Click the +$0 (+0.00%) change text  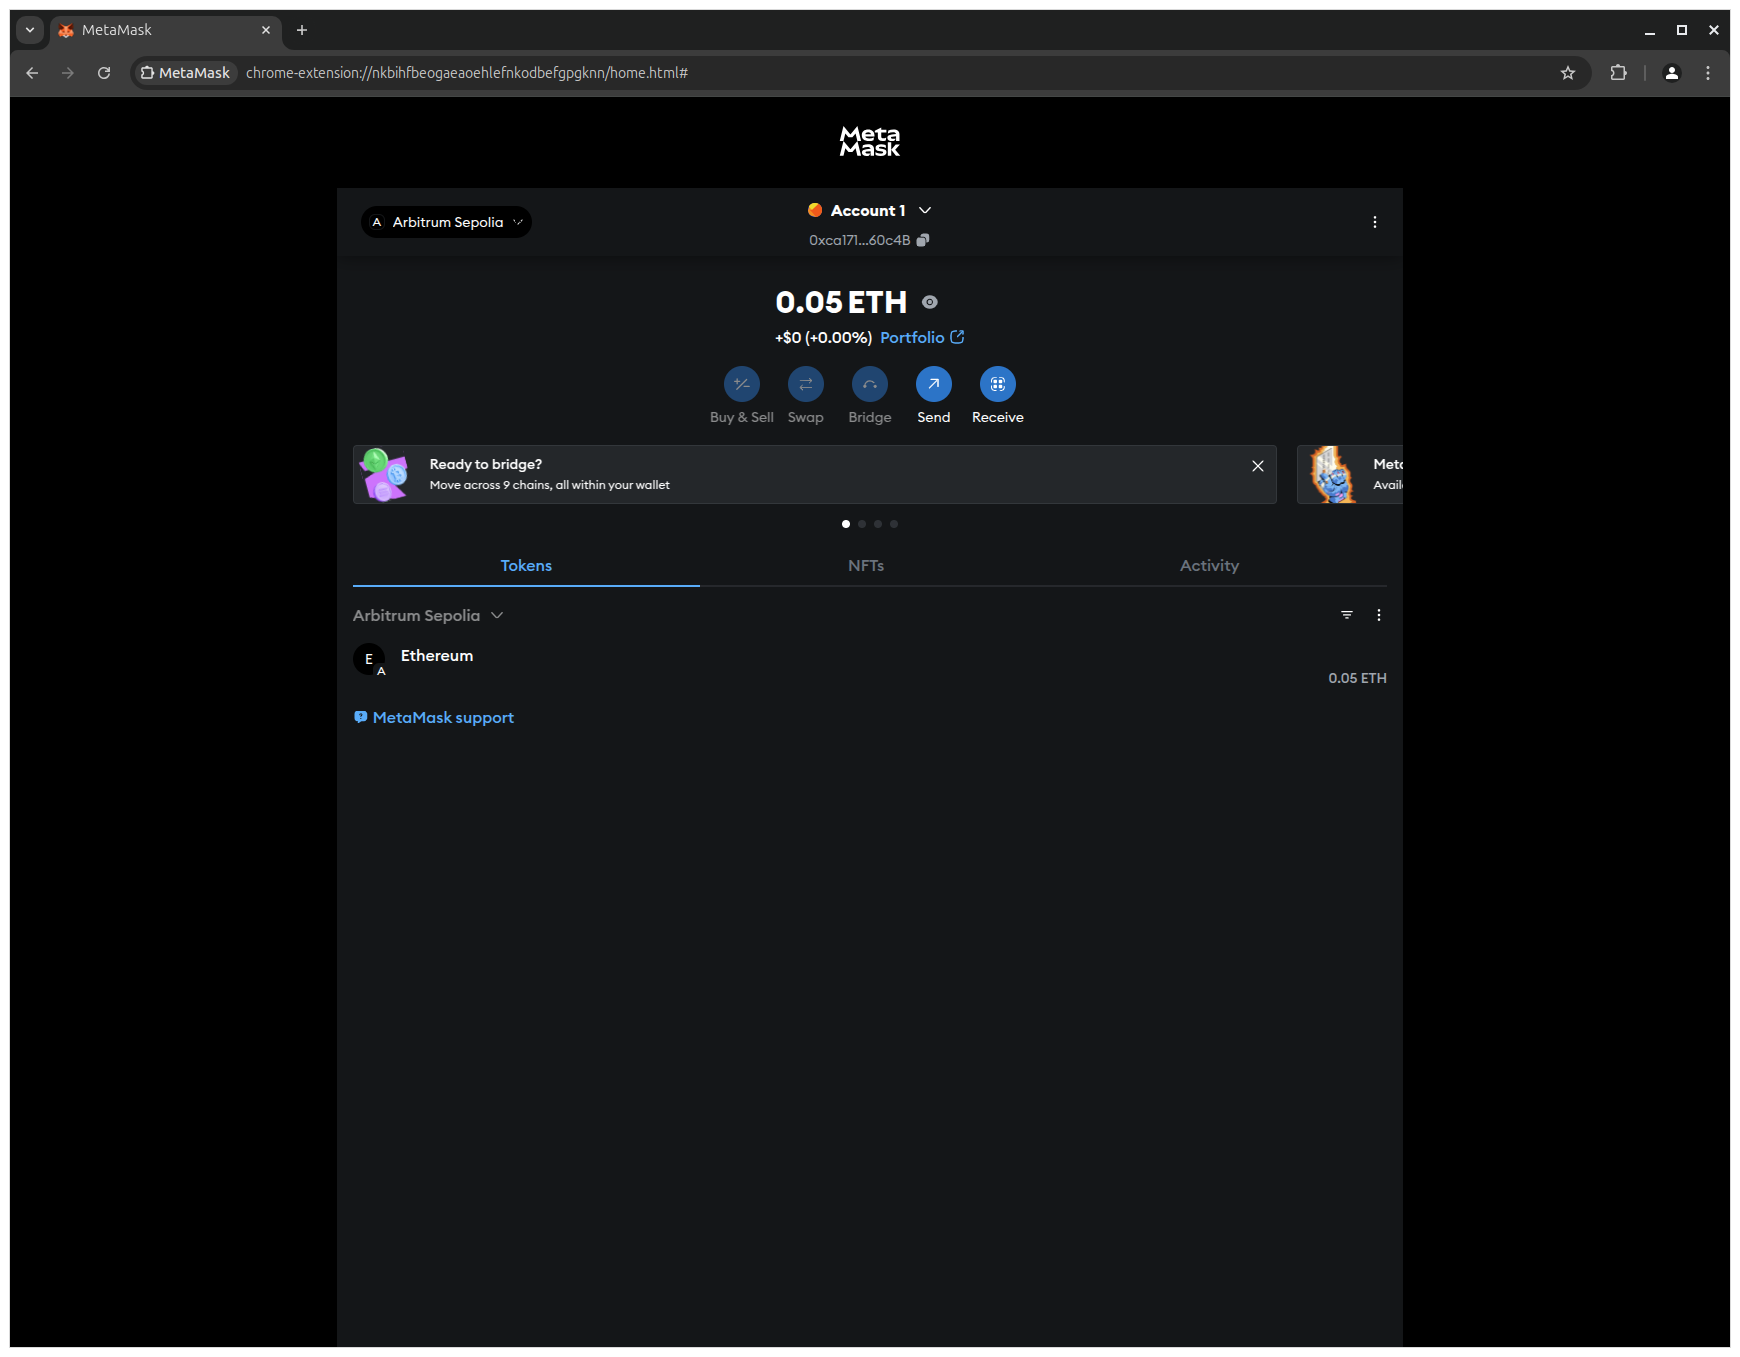tap(823, 338)
